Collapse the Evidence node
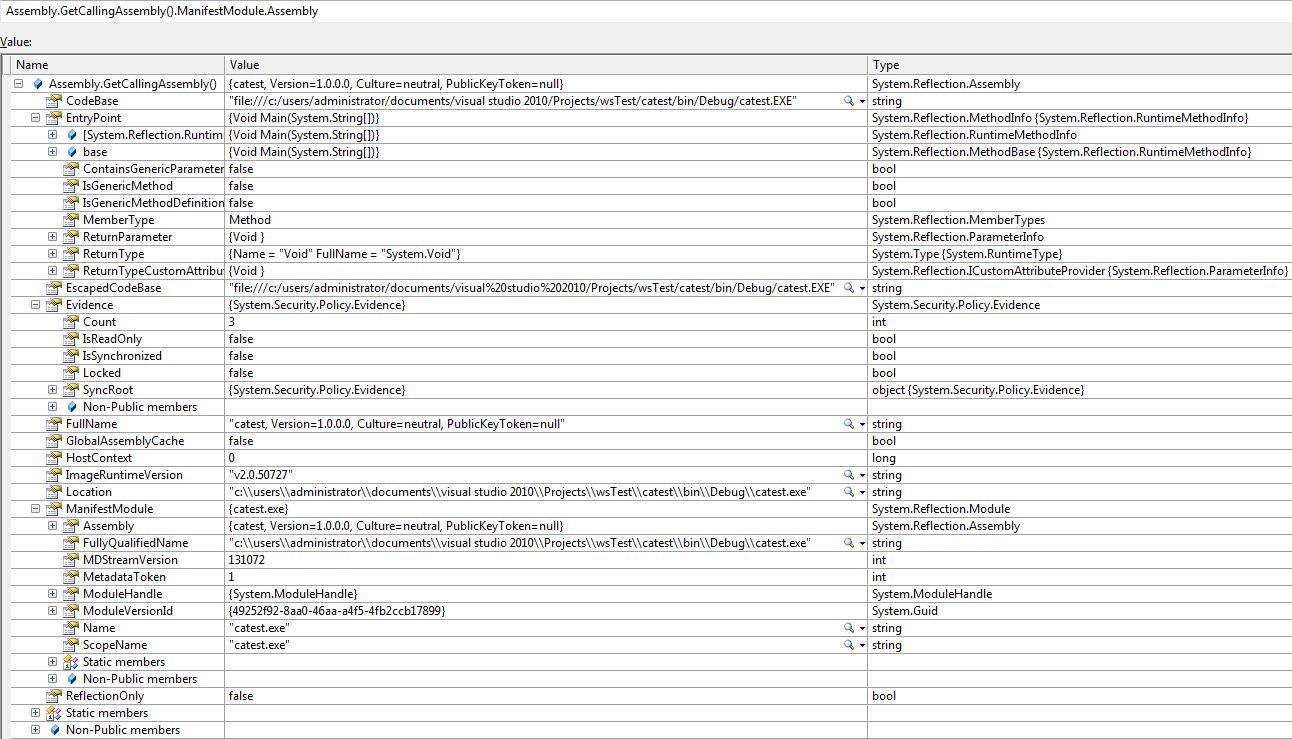This screenshot has height=739, width=1292. pos(36,305)
